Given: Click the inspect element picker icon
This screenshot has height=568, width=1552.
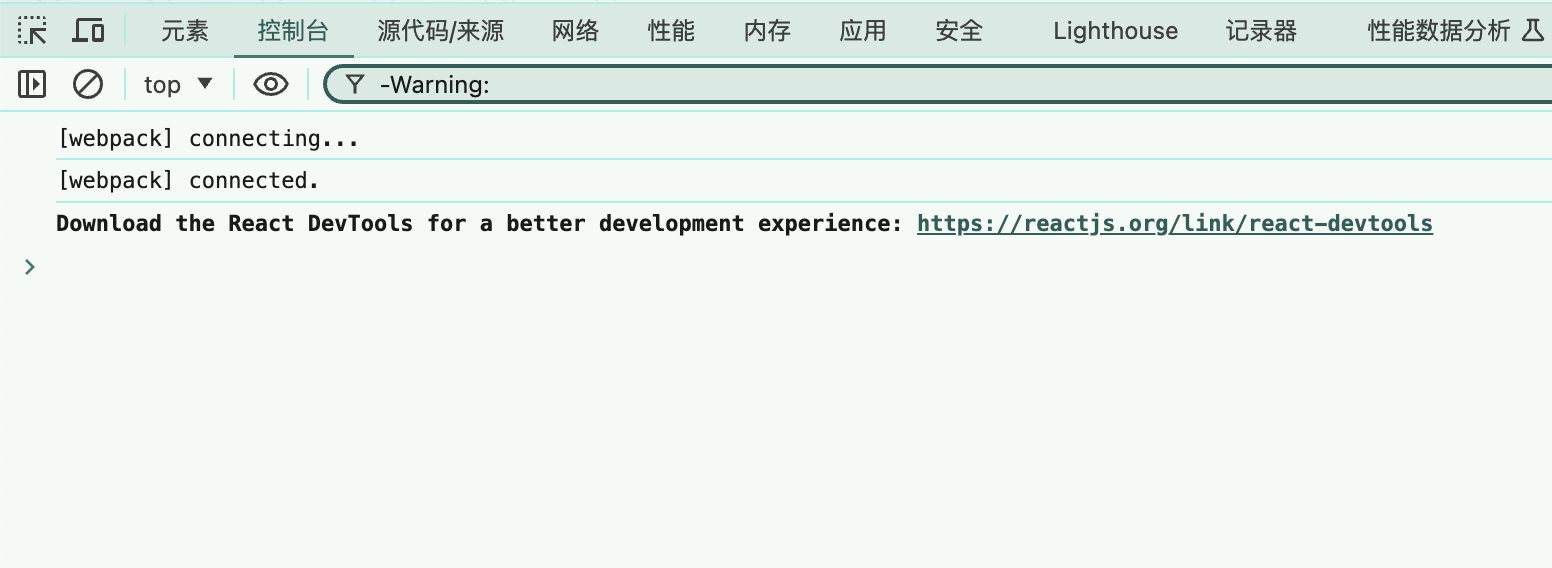Looking at the screenshot, I should 32,31.
